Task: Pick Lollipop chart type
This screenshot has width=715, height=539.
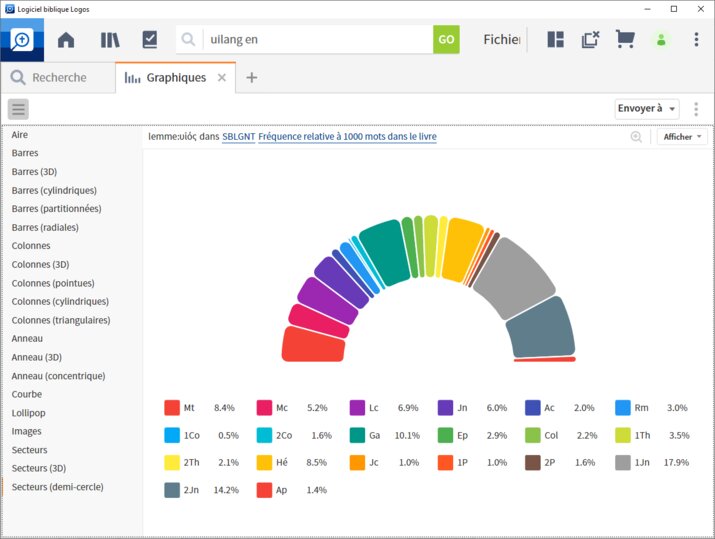Action: pyautogui.click(x=28, y=413)
